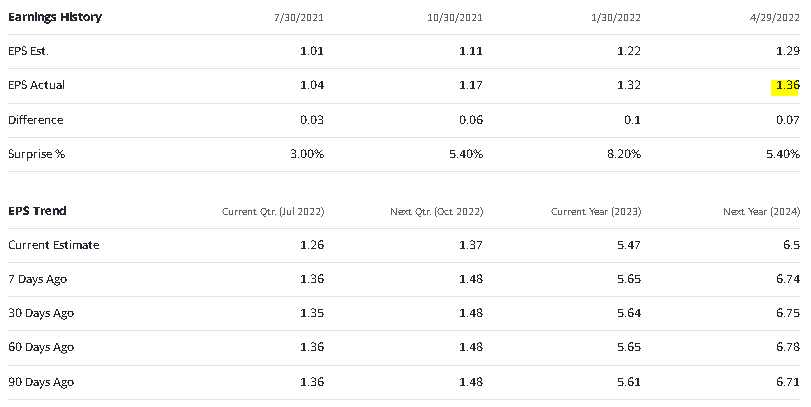Select the Next Qtr. (Oct 2022) header
The image size is (811, 407).
coord(436,212)
